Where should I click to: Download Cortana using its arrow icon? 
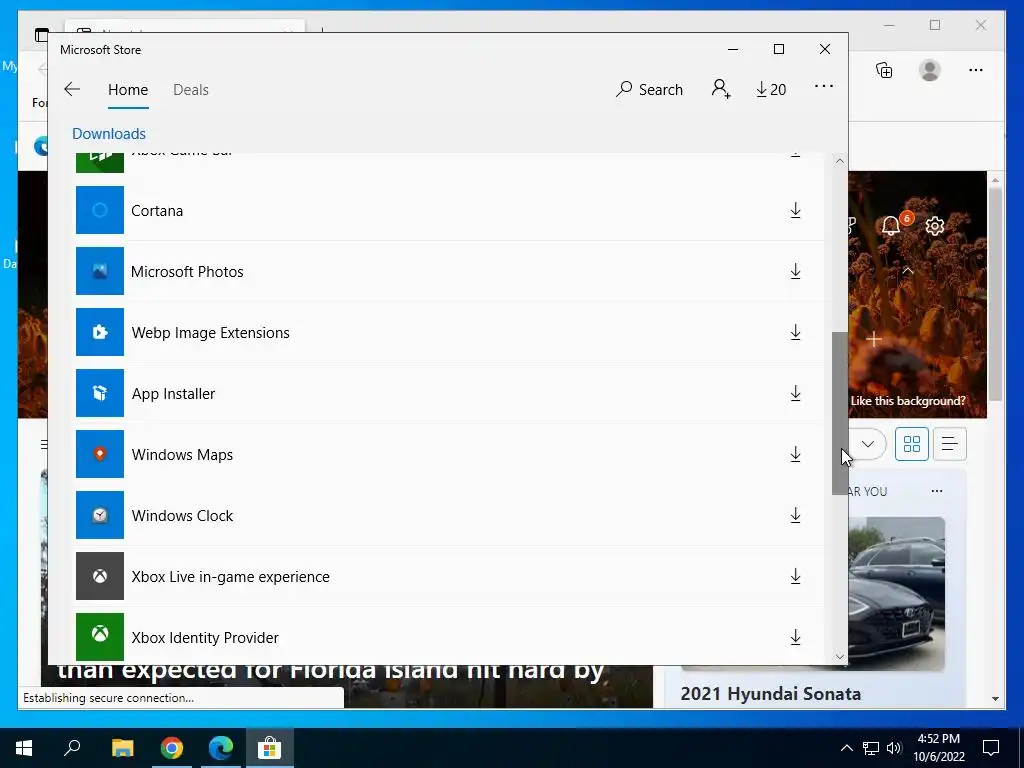pos(795,210)
